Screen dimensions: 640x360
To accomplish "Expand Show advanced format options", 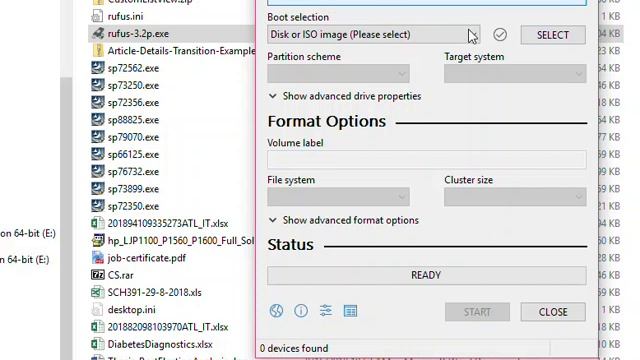I will click(344, 220).
